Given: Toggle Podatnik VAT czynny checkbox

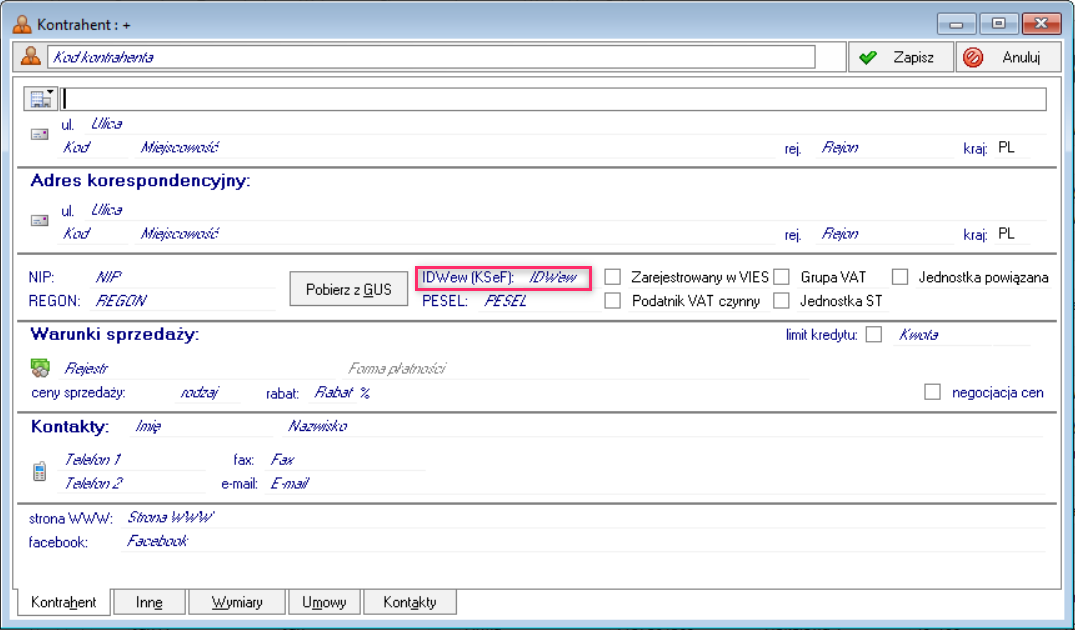Looking at the screenshot, I should [613, 300].
